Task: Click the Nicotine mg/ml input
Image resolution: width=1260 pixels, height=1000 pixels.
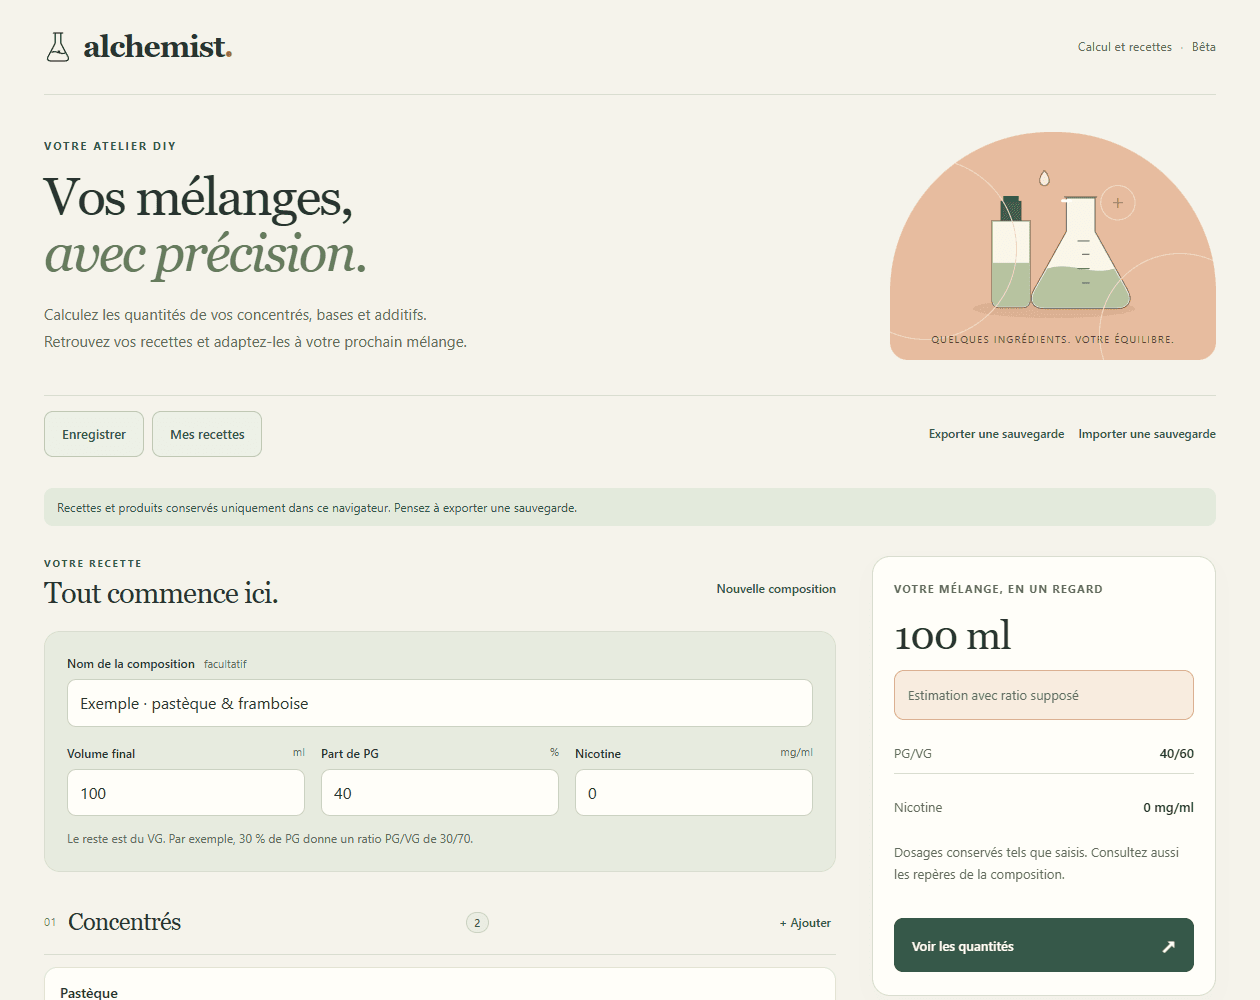Action: tap(694, 793)
